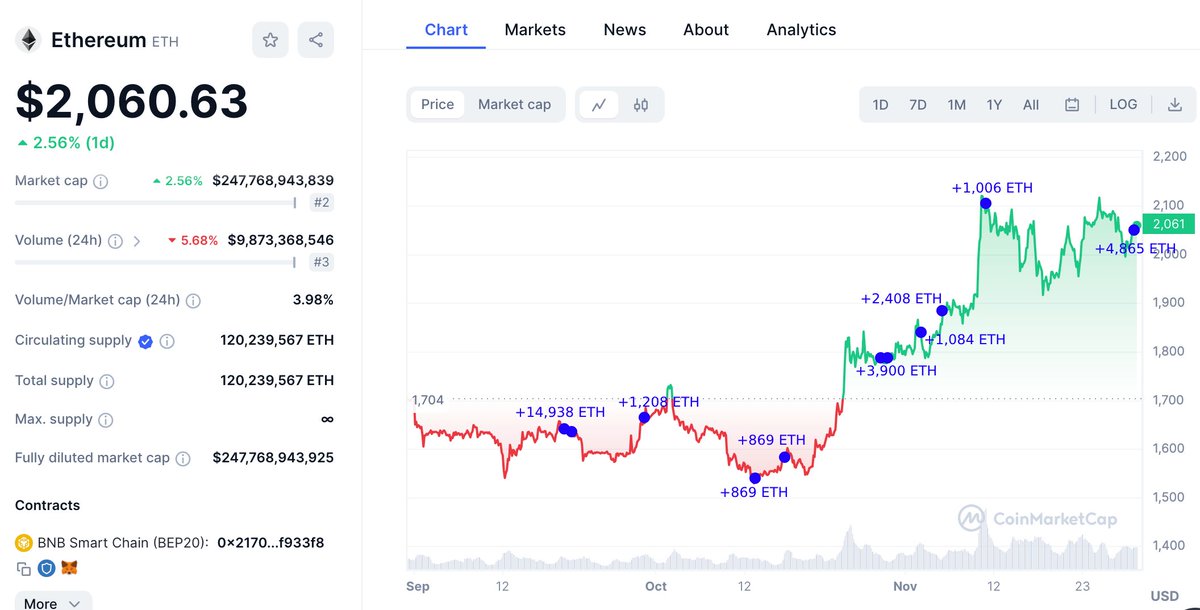Show info tooltip next to Total supply
Viewport: 1200px width, 610px height.
tap(107, 381)
